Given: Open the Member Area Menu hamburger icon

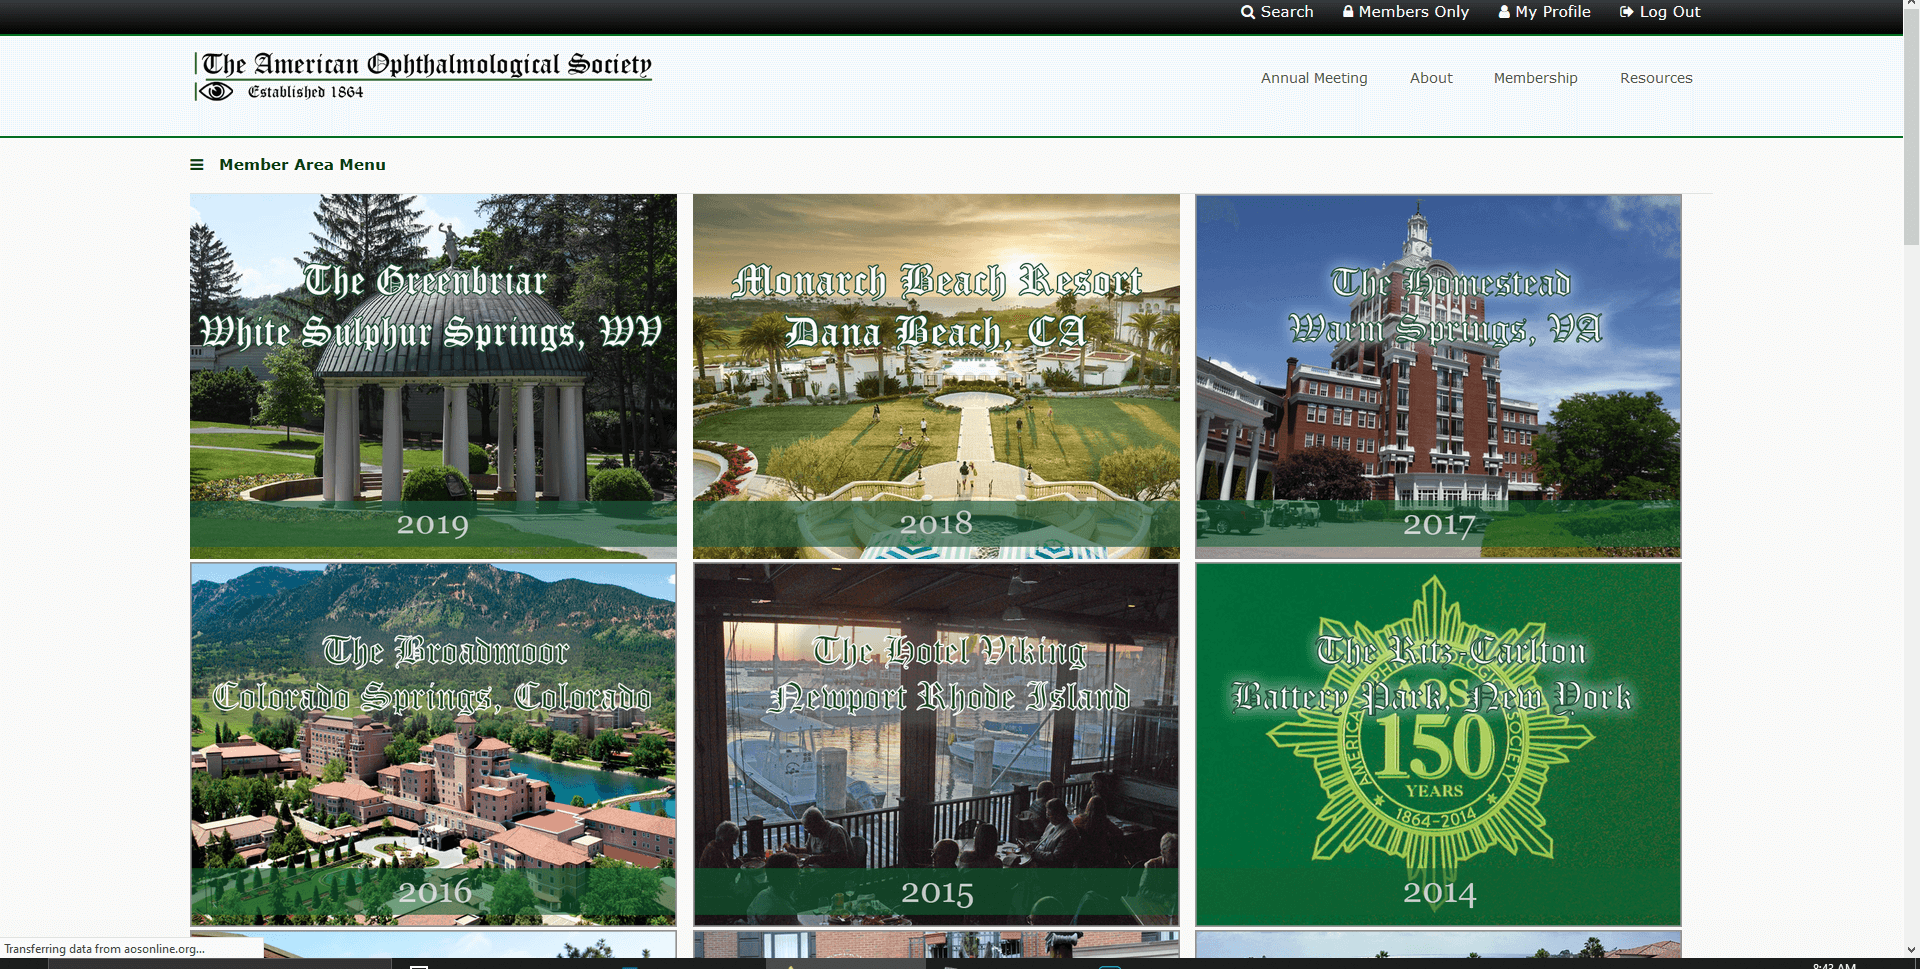Looking at the screenshot, I should point(197,165).
